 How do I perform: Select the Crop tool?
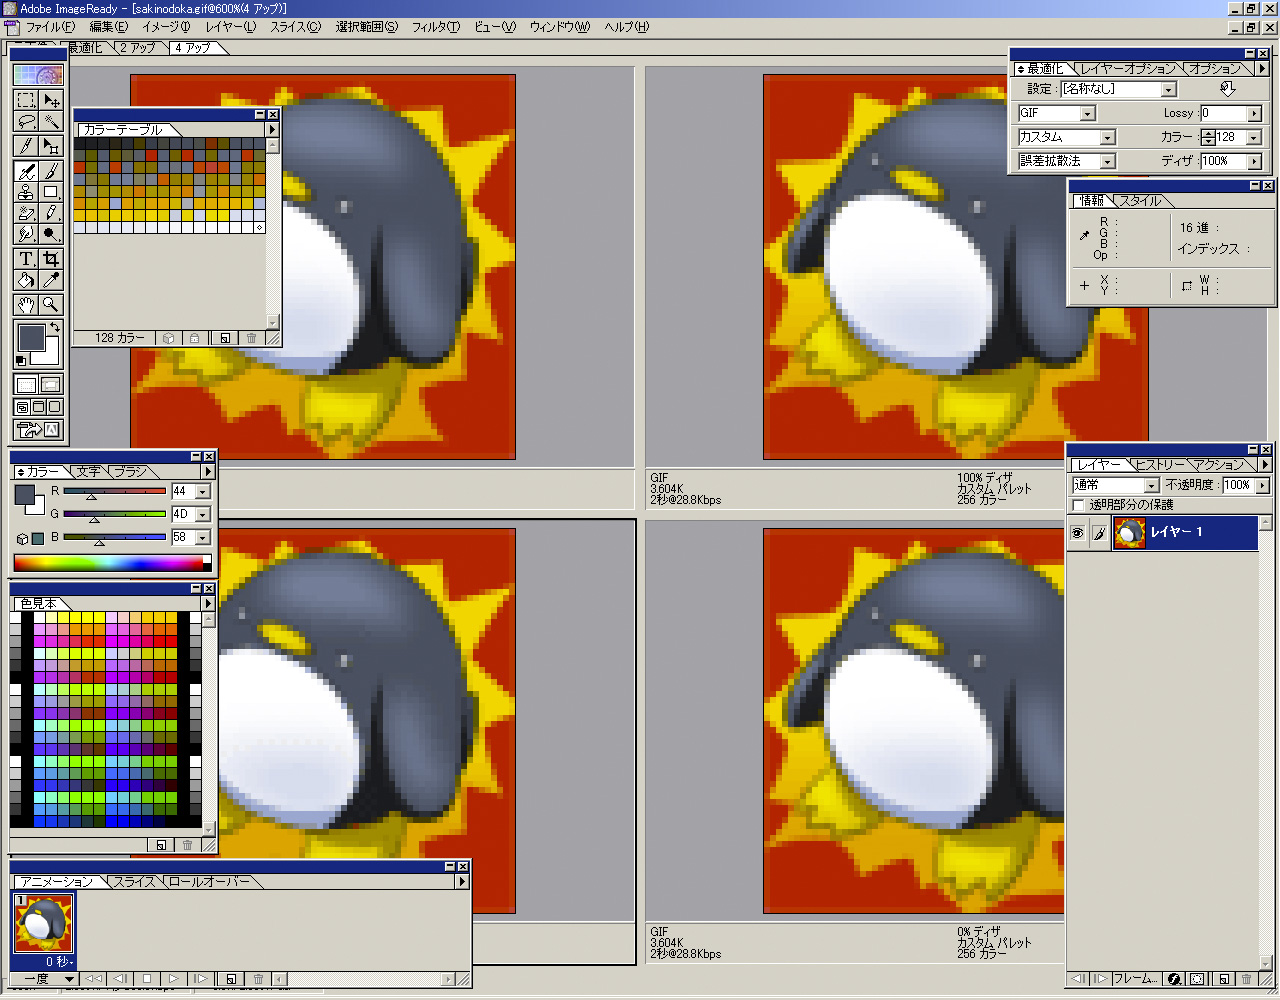click(x=51, y=259)
